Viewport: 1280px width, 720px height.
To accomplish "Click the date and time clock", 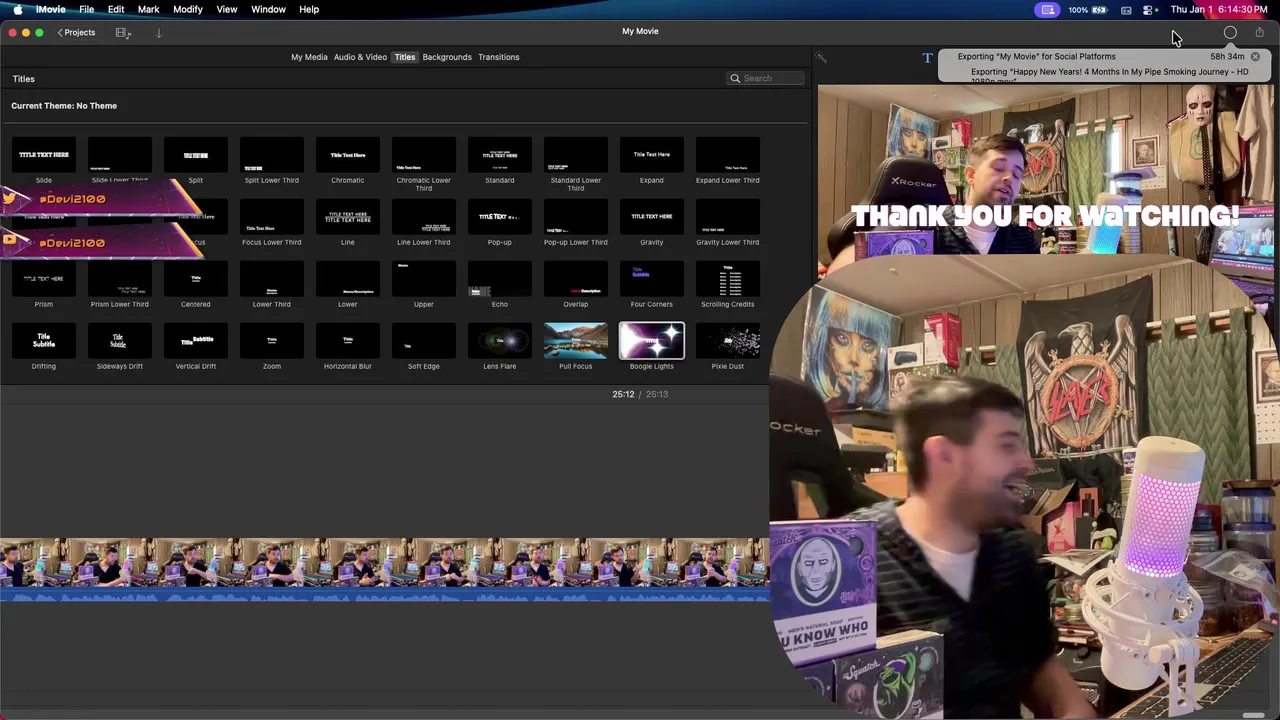I will [1219, 9].
